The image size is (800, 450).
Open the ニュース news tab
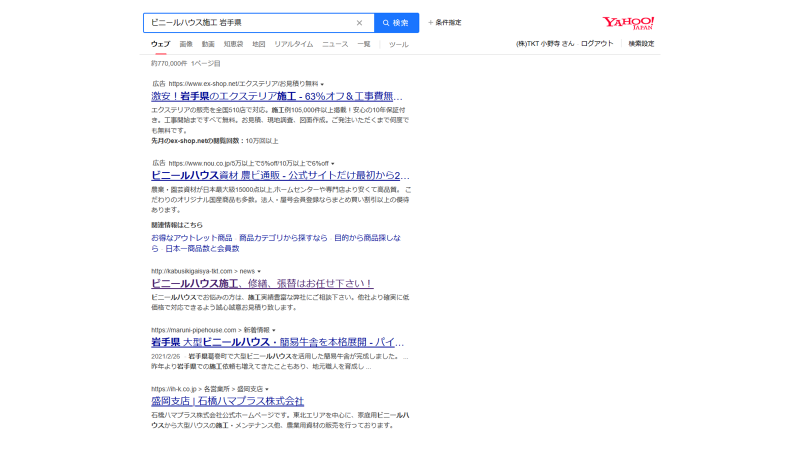[x=335, y=44]
